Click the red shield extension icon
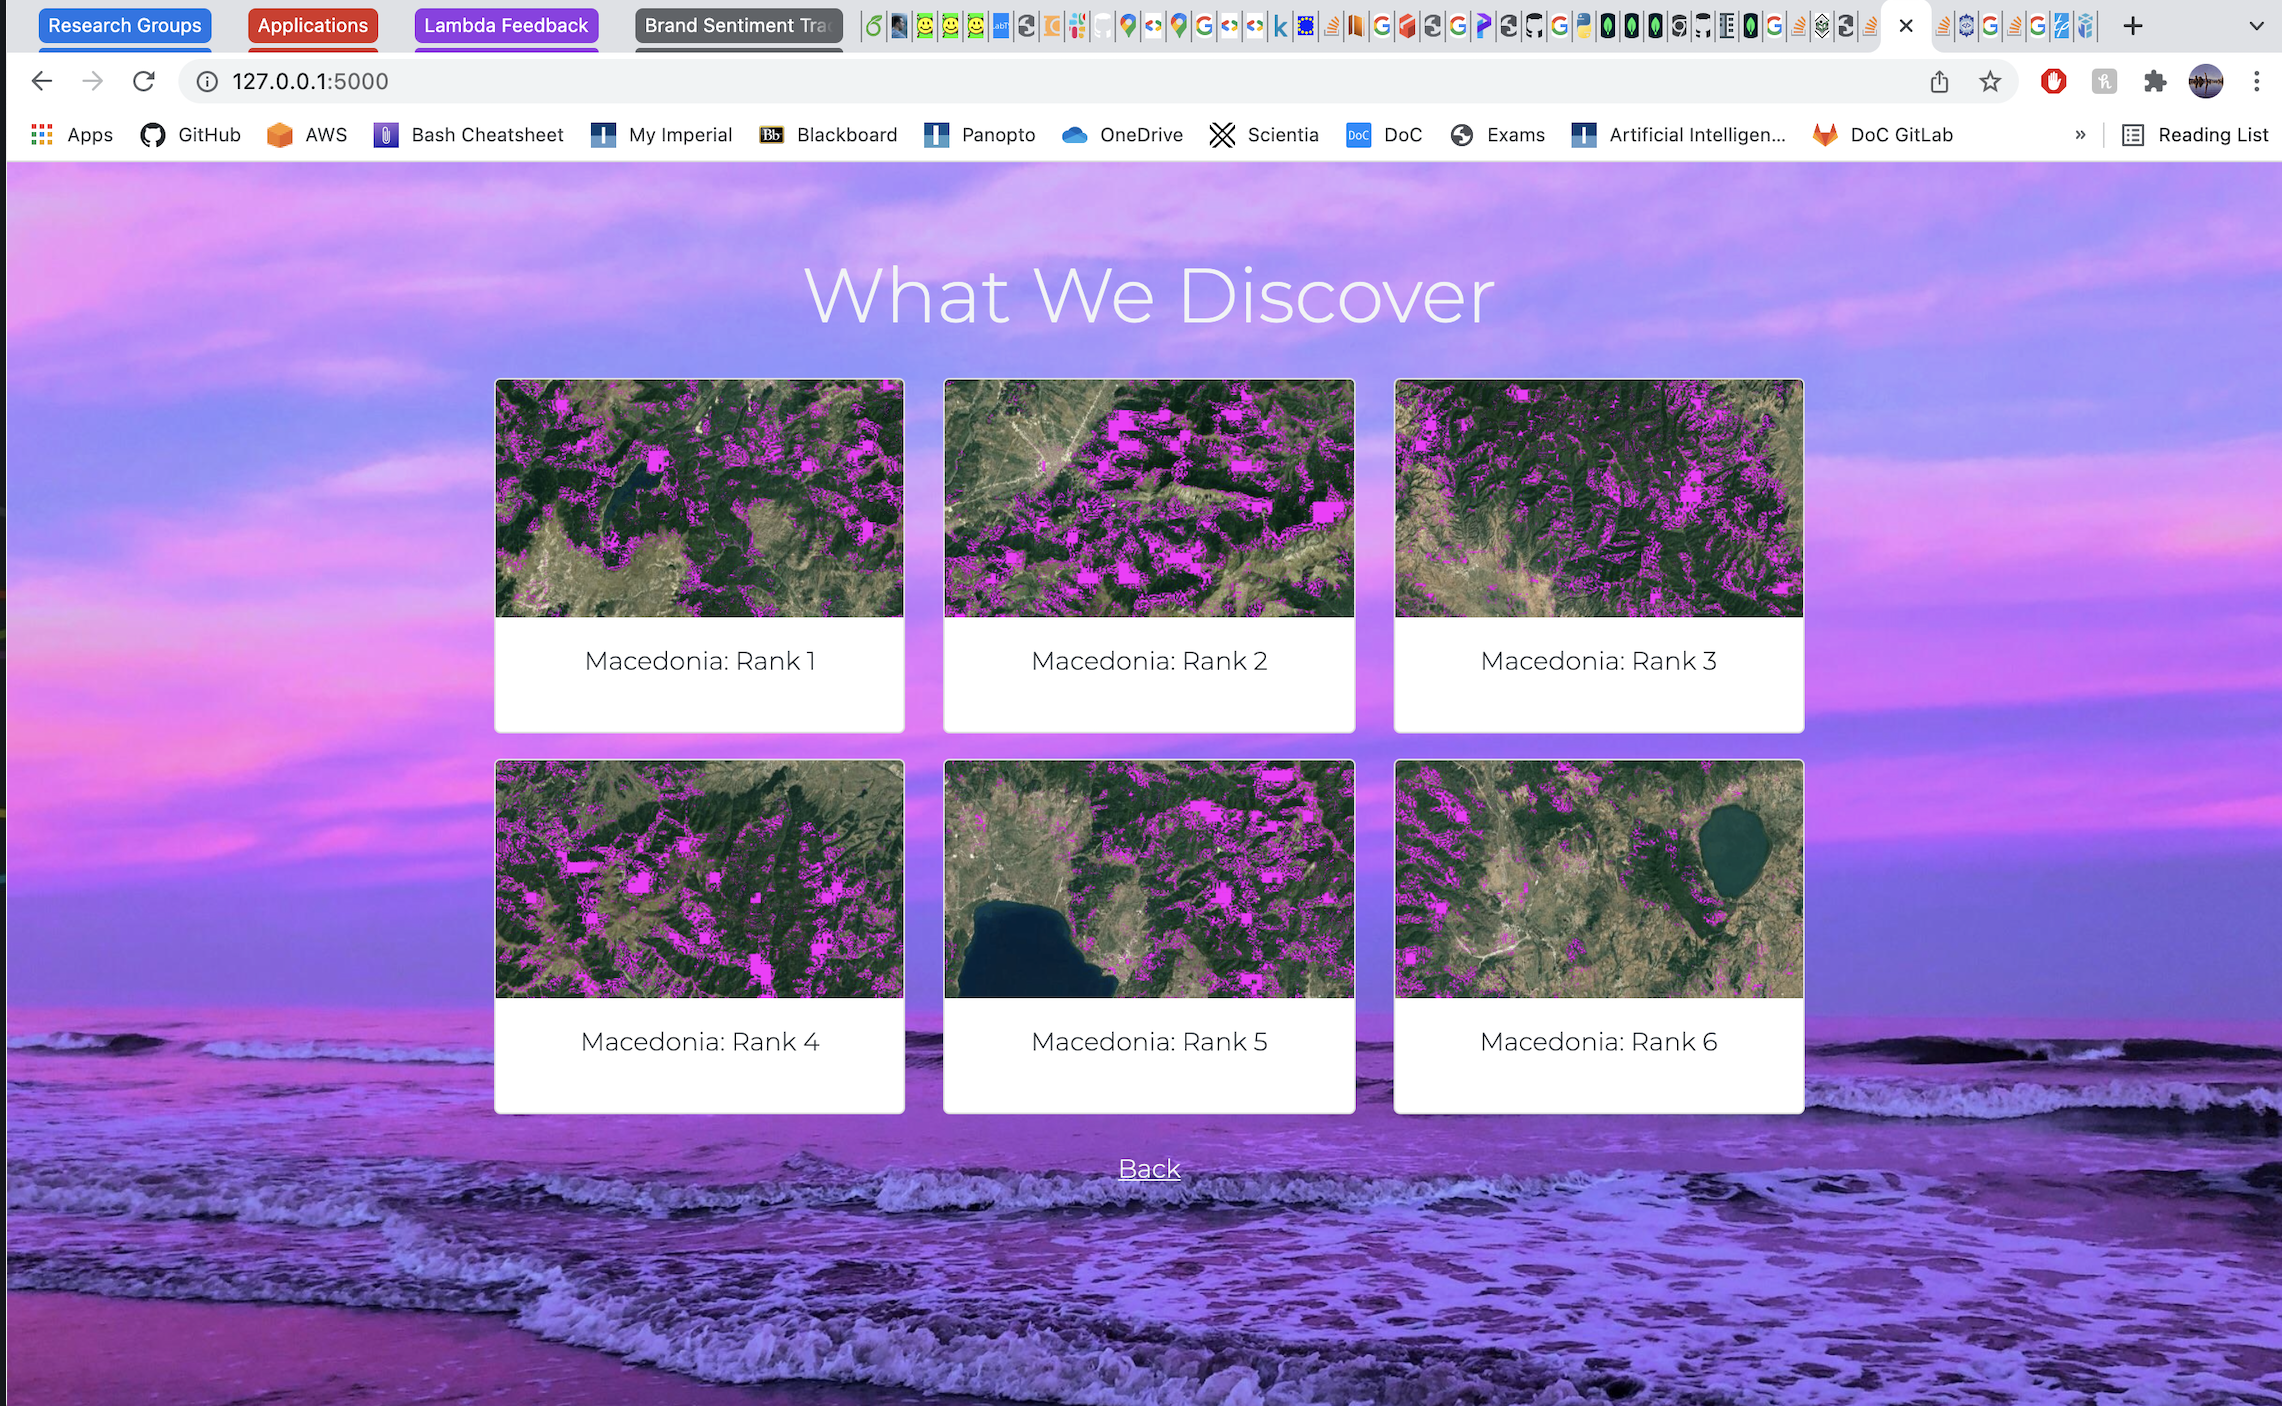Image resolution: width=2282 pixels, height=1406 pixels. tap(2053, 81)
